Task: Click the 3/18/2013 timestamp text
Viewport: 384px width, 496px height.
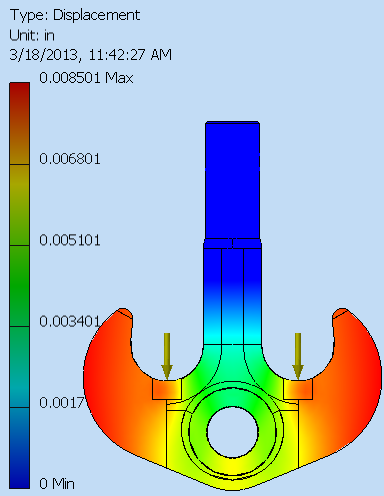Action: click(x=90, y=55)
